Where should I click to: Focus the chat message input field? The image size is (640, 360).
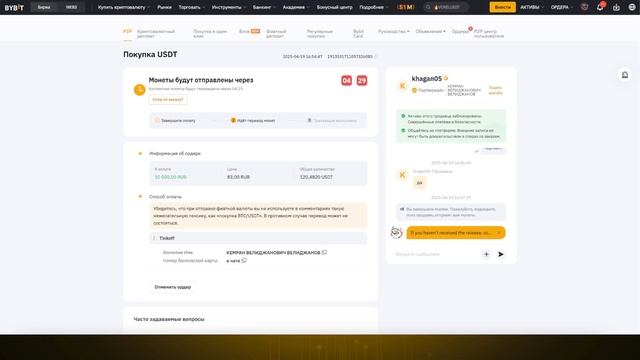[x=437, y=254]
